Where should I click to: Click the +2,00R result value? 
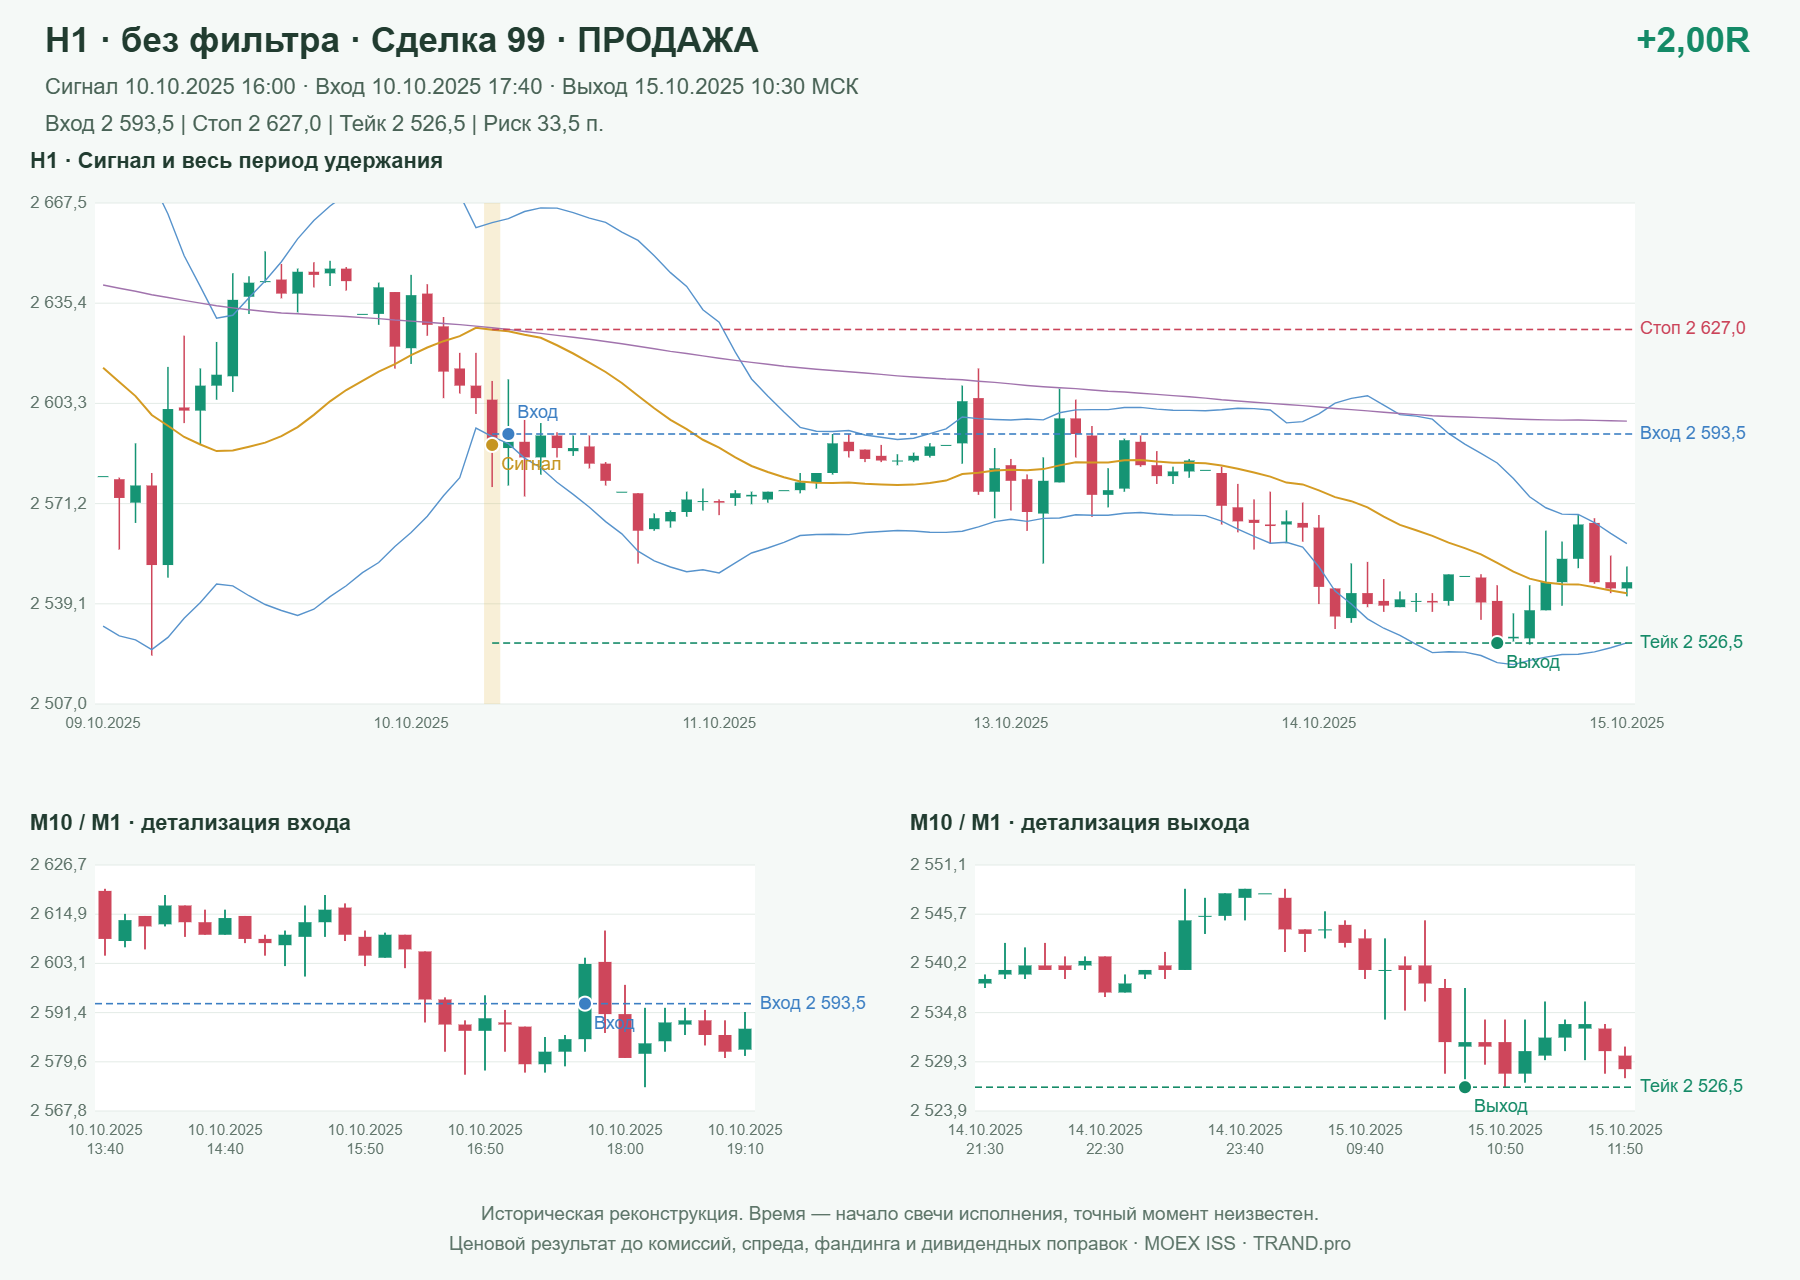click(1692, 40)
